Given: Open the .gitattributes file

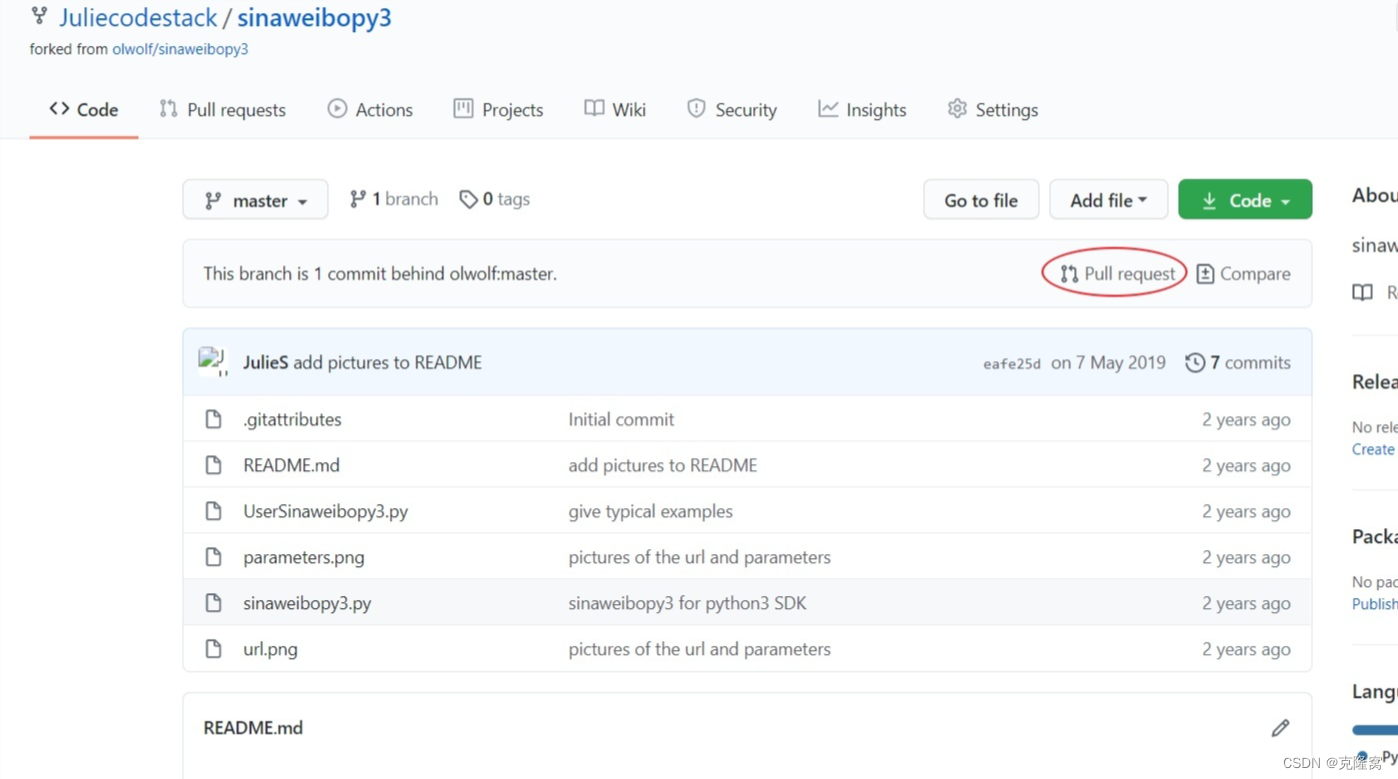Looking at the screenshot, I should 292,420.
